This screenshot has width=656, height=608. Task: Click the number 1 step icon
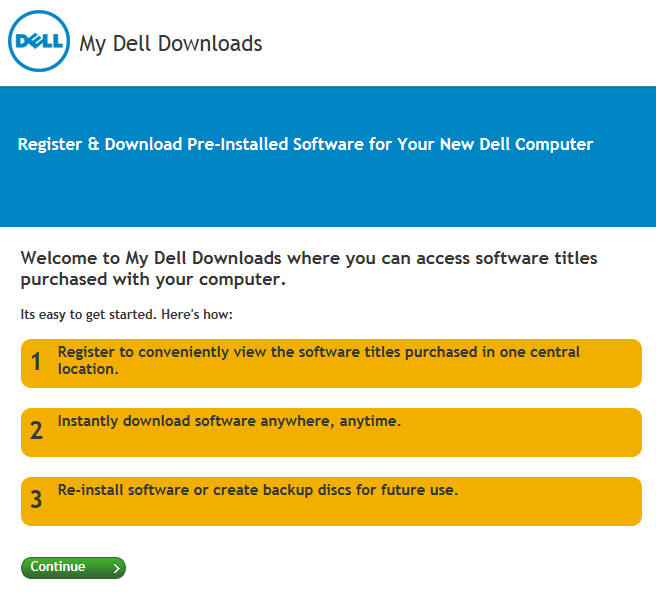(x=36, y=362)
